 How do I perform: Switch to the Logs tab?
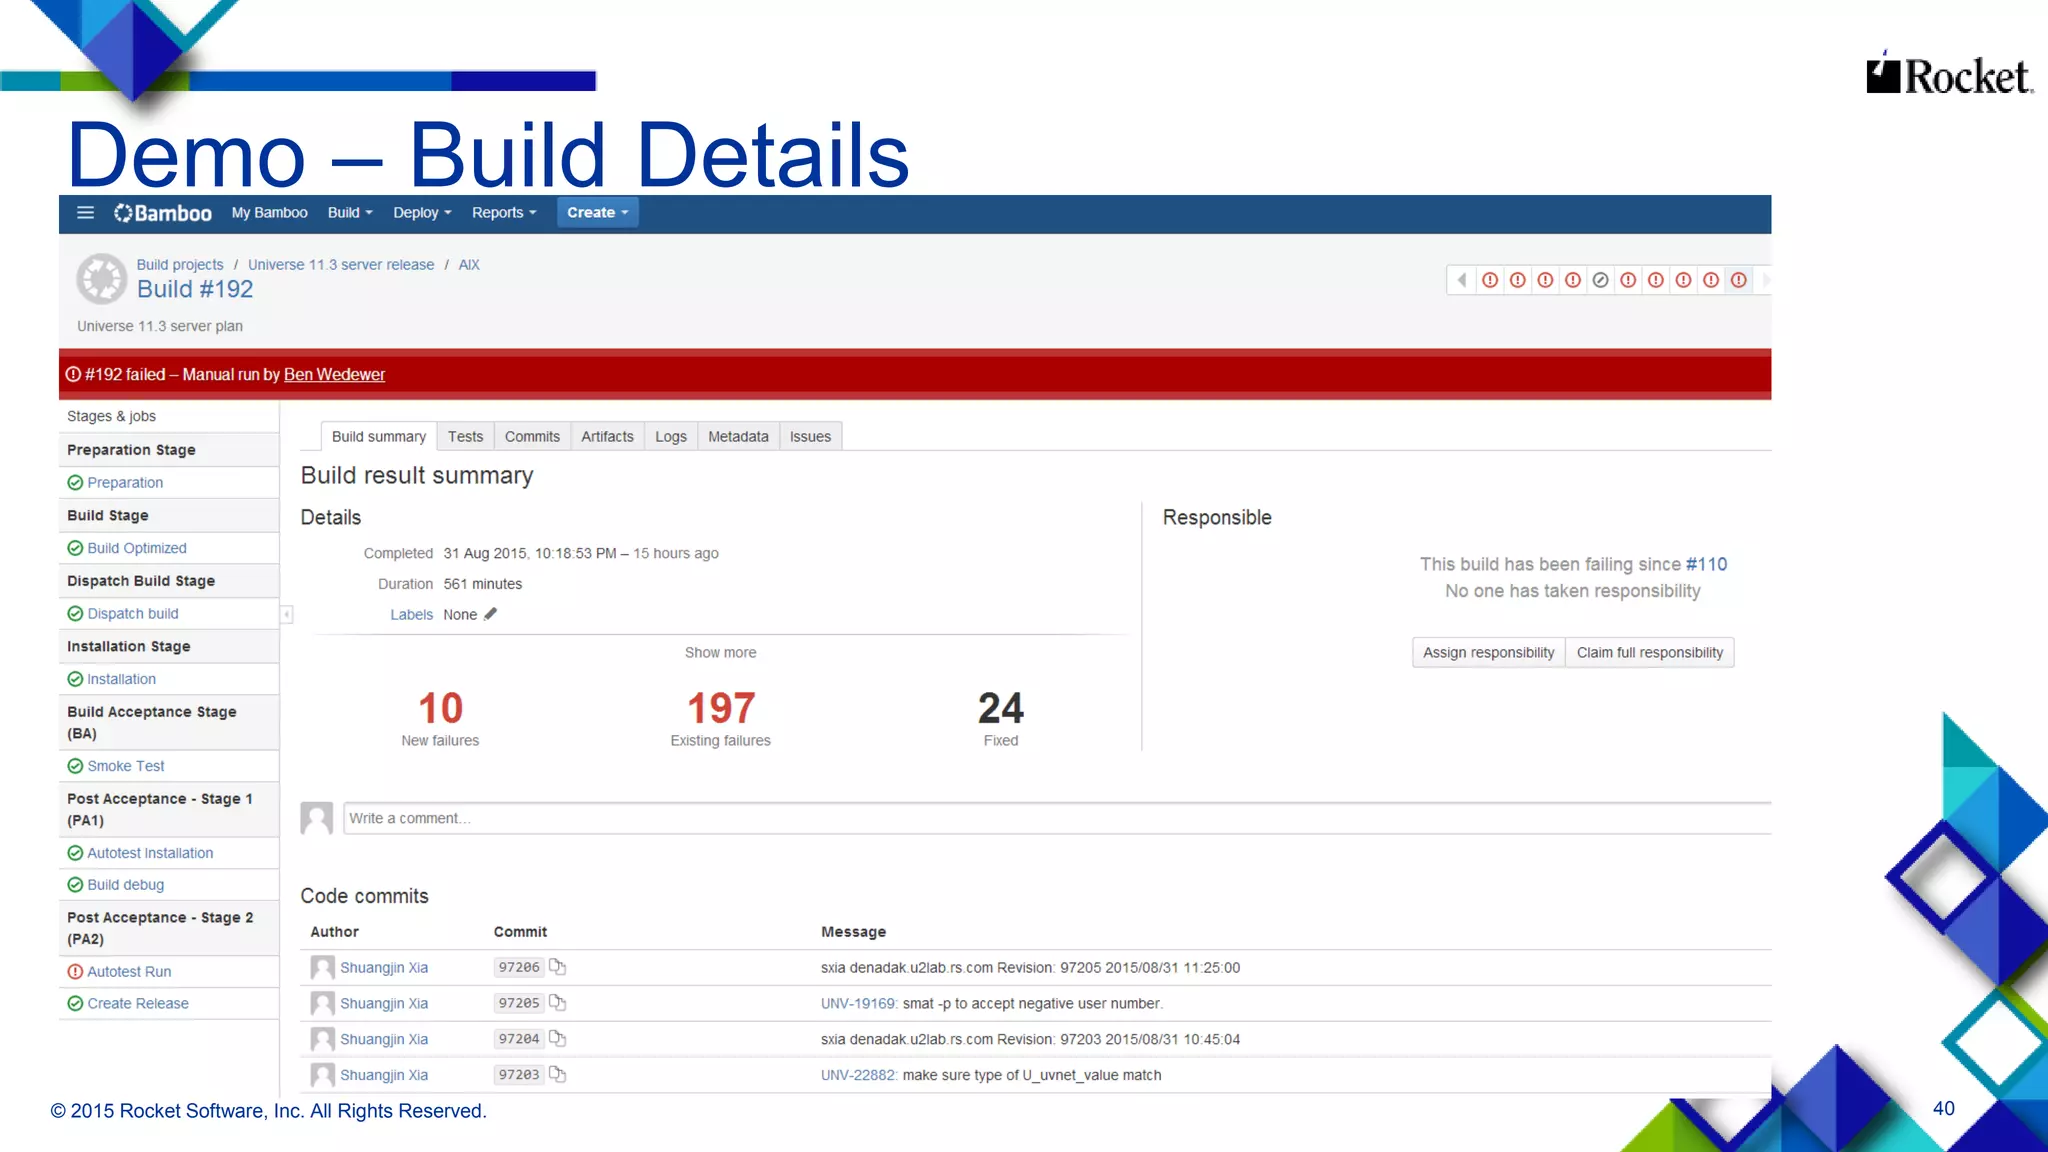[671, 437]
